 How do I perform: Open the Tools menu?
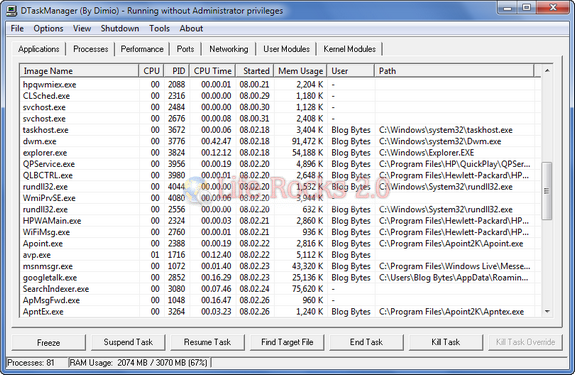(x=159, y=29)
